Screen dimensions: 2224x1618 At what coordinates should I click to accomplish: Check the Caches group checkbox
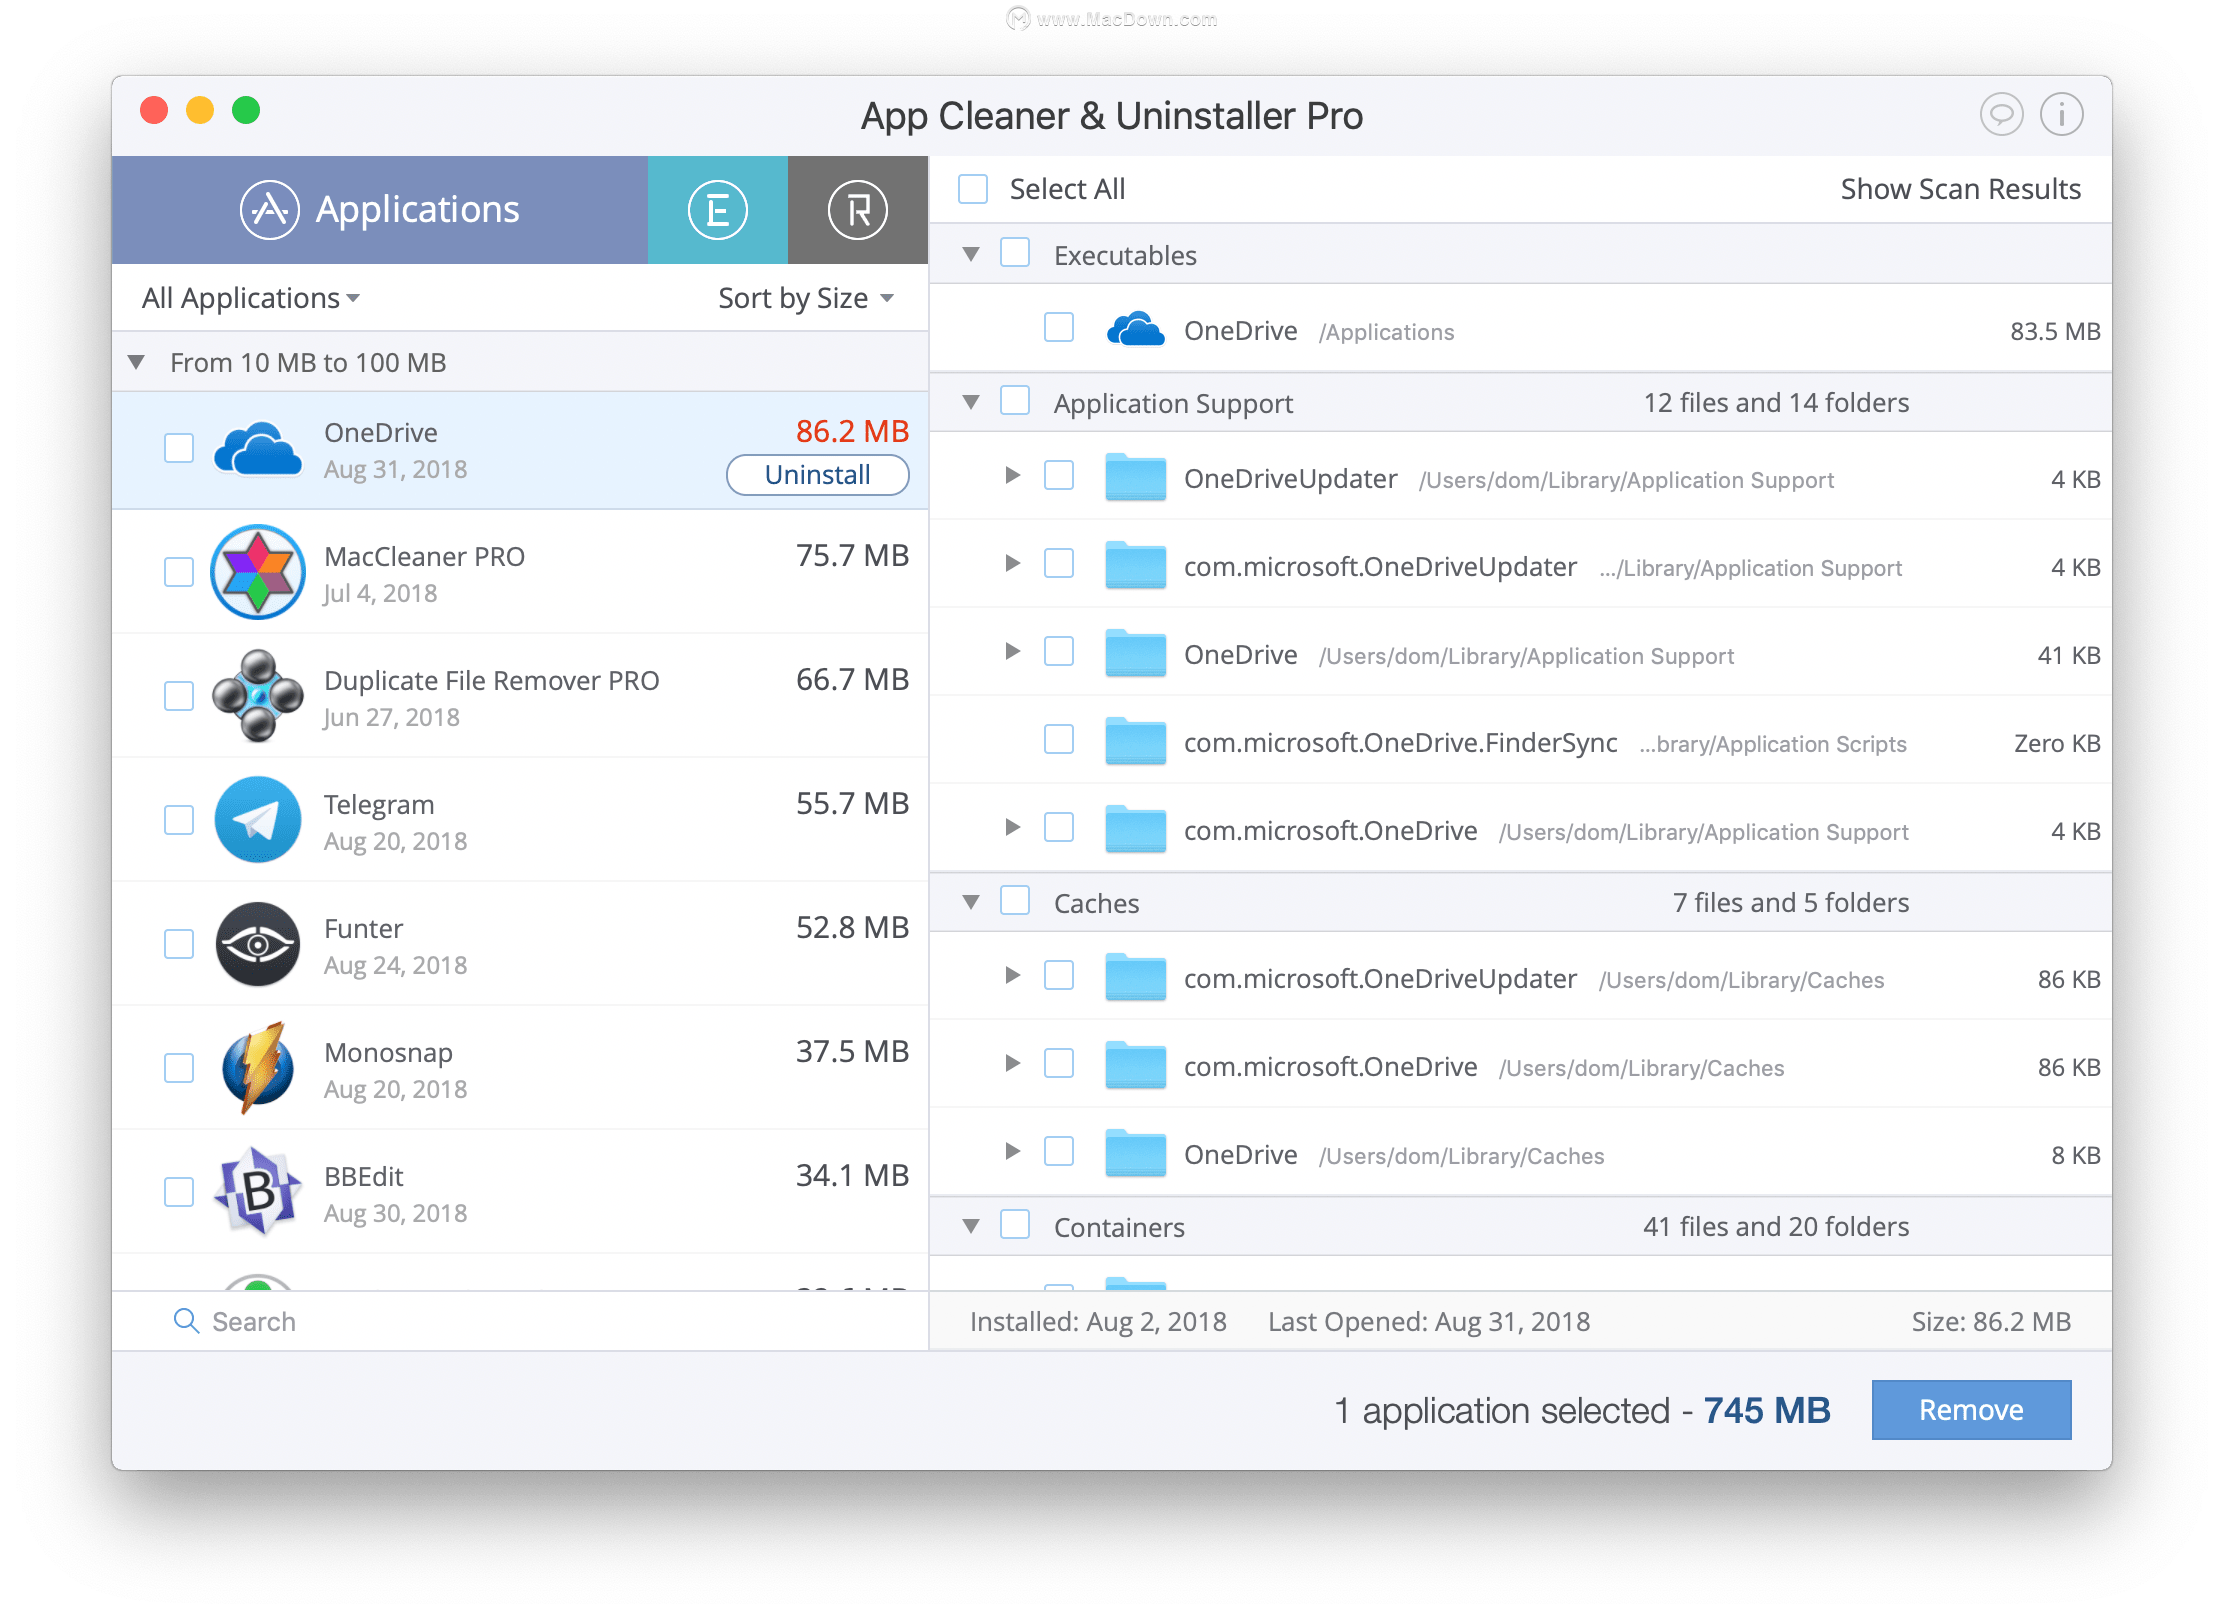1015,901
